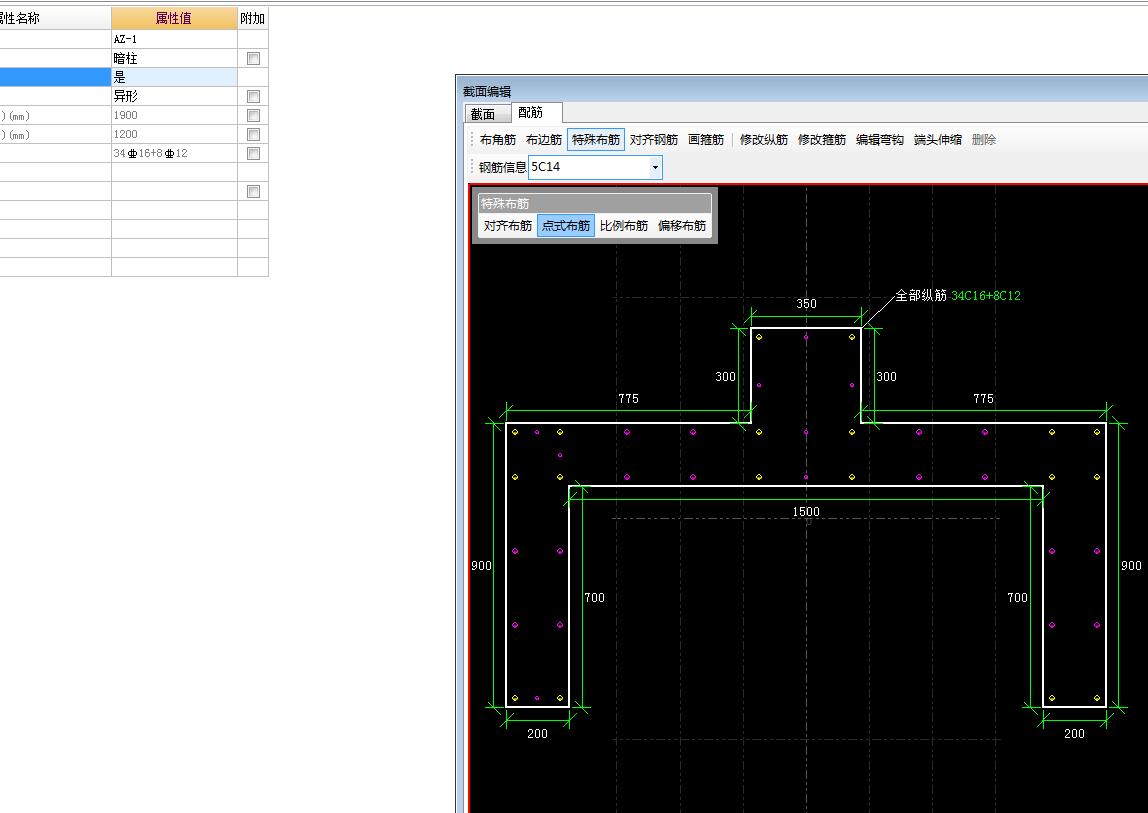The height and width of the screenshot is (813, 1148).
Task: Toggle the 附加 checkbox for 34C16+8C12 row
Action: coord(253,153)
